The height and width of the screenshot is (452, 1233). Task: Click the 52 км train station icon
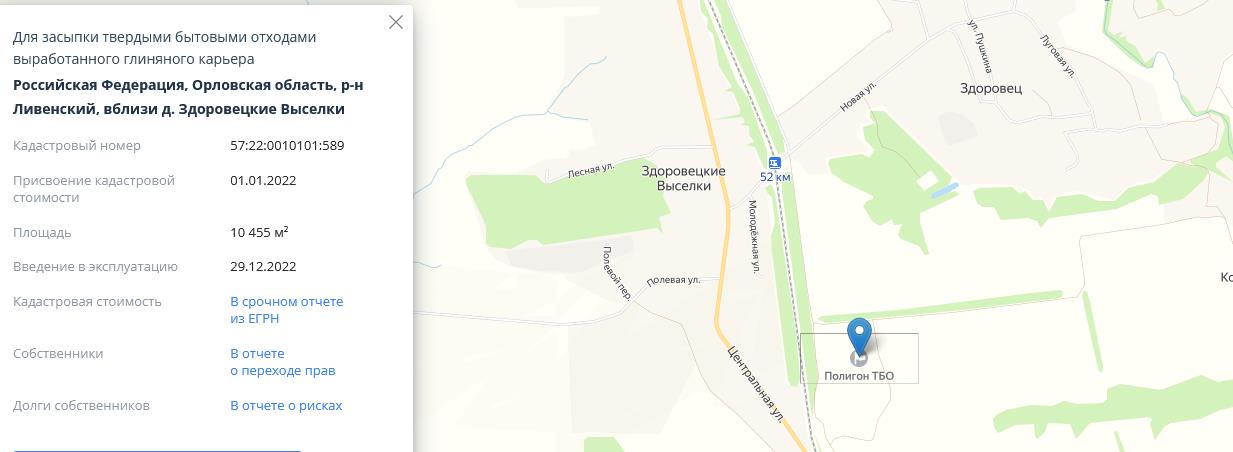click(774, 162)
